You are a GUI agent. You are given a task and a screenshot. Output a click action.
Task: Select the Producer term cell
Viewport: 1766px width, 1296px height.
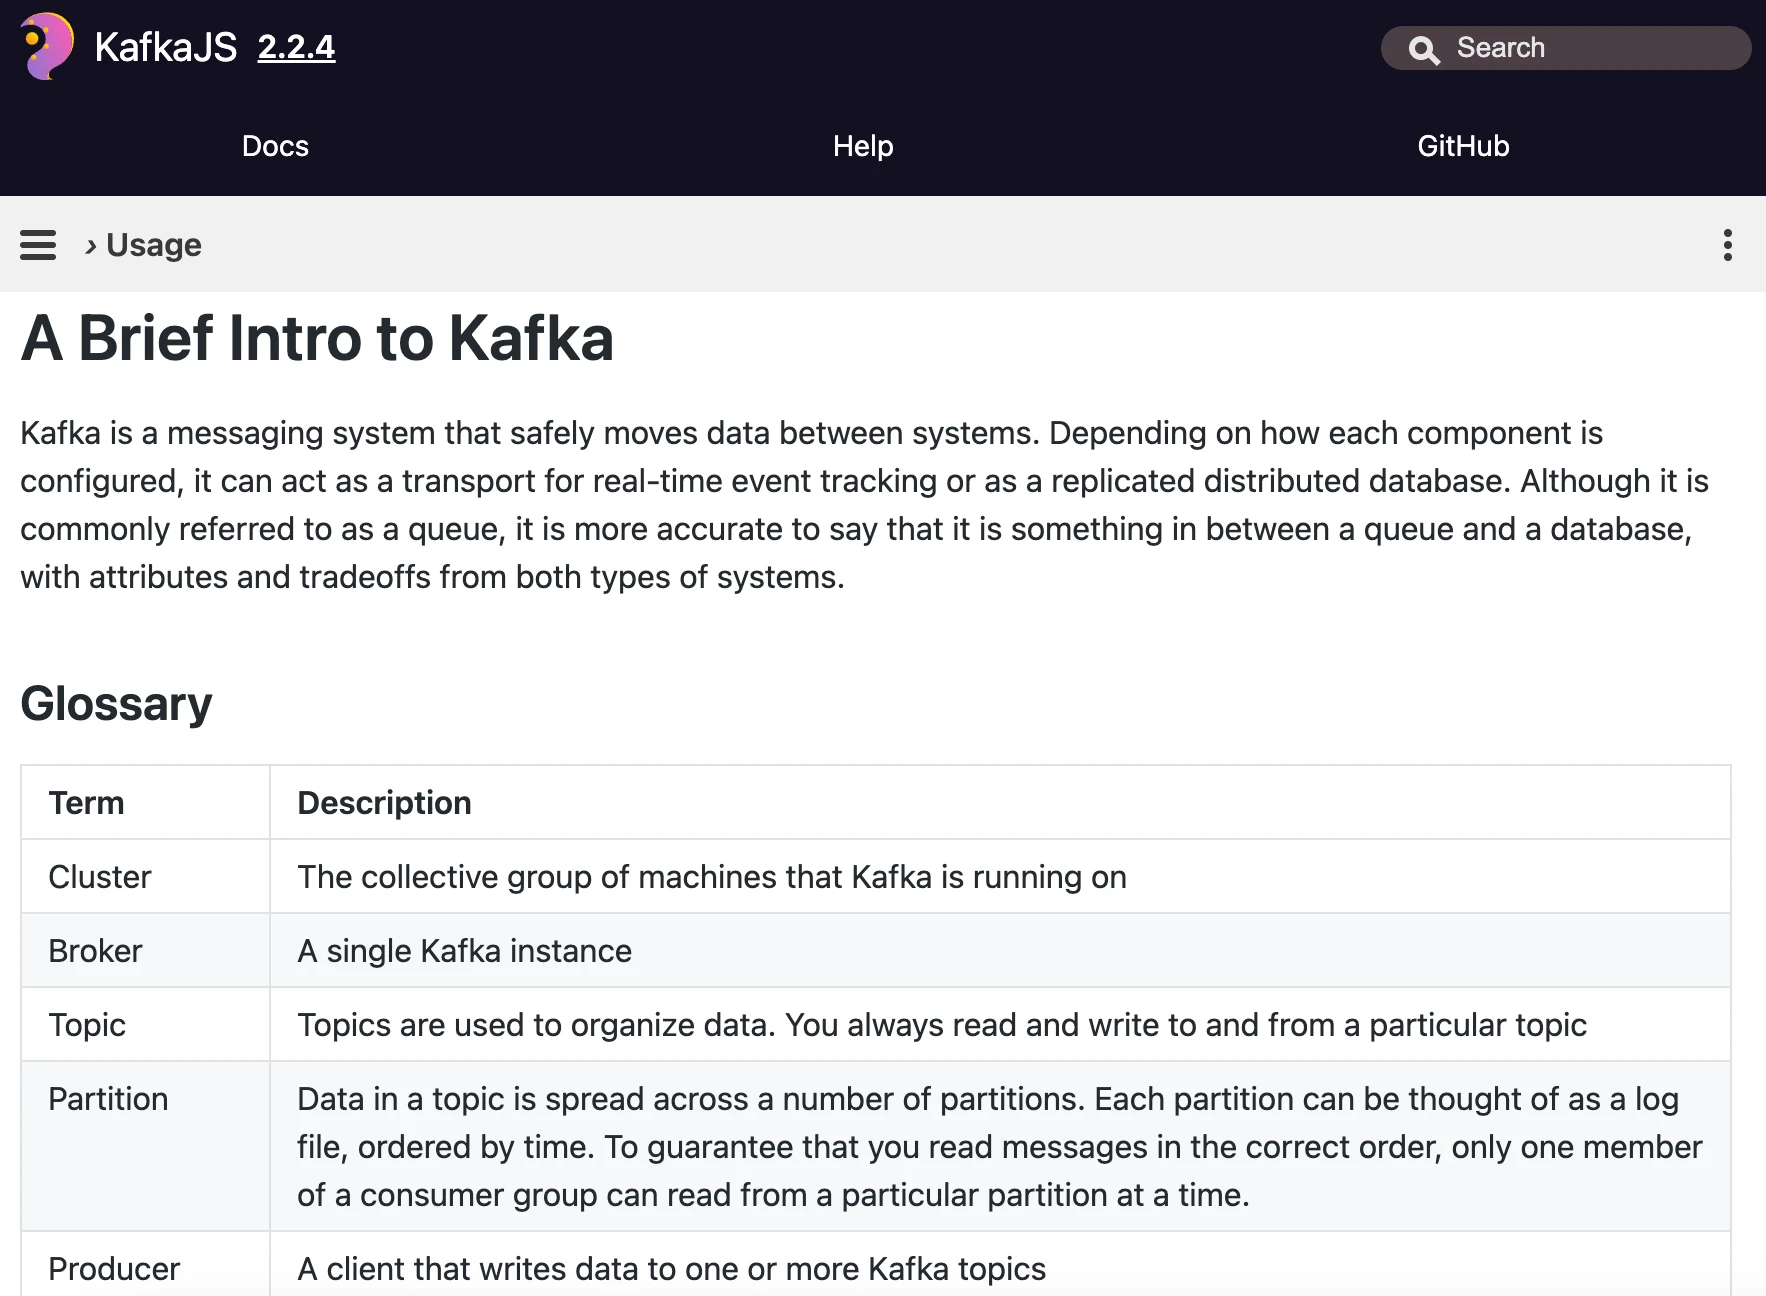pos(114,1268)
